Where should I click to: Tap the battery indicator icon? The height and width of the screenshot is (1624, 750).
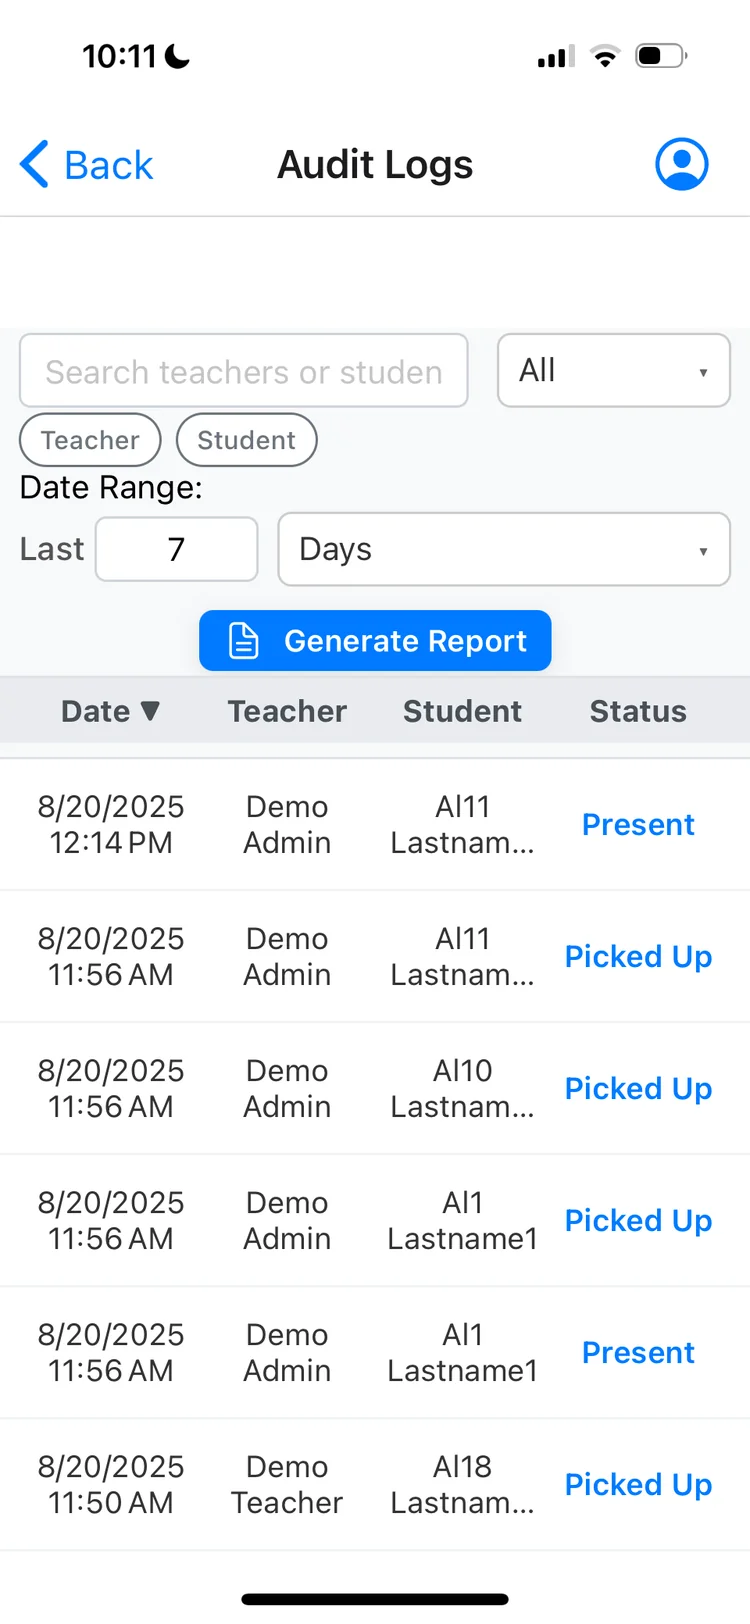click(x=660, y=56)
